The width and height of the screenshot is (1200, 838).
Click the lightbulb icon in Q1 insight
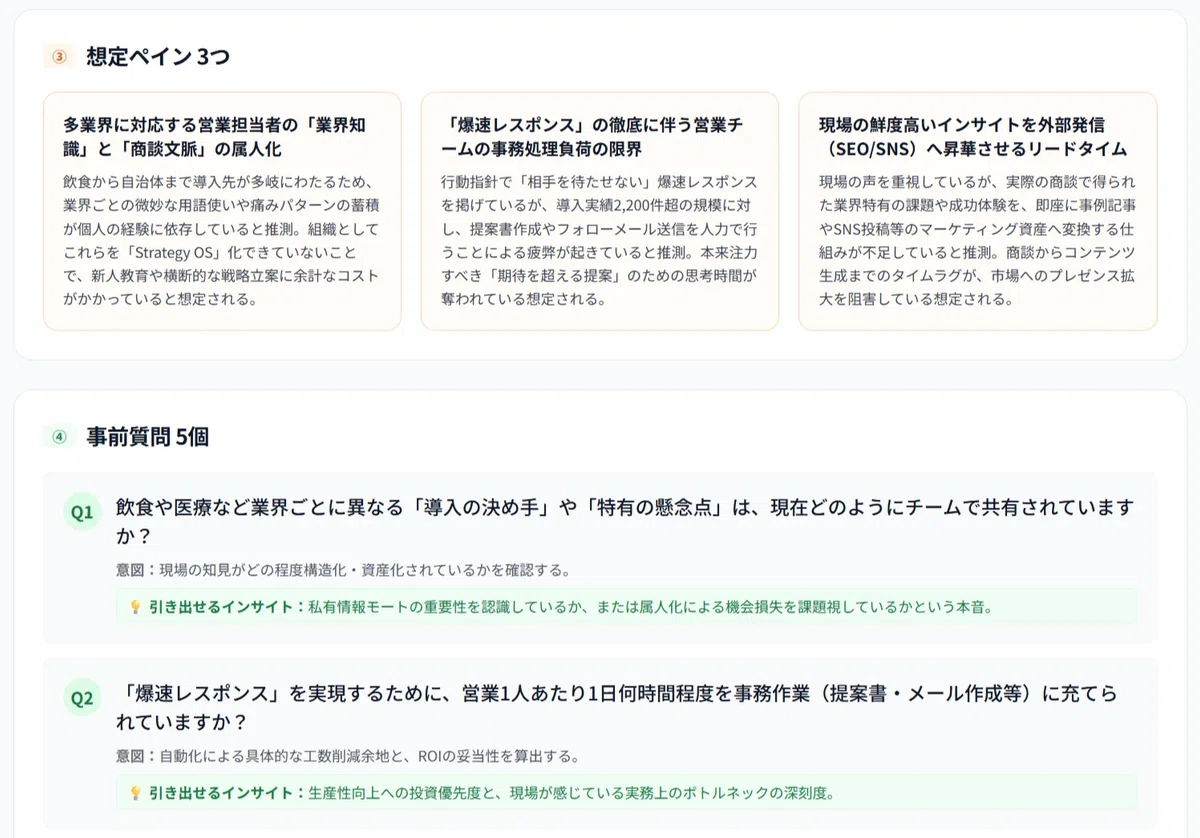click(x=136, y=607)
